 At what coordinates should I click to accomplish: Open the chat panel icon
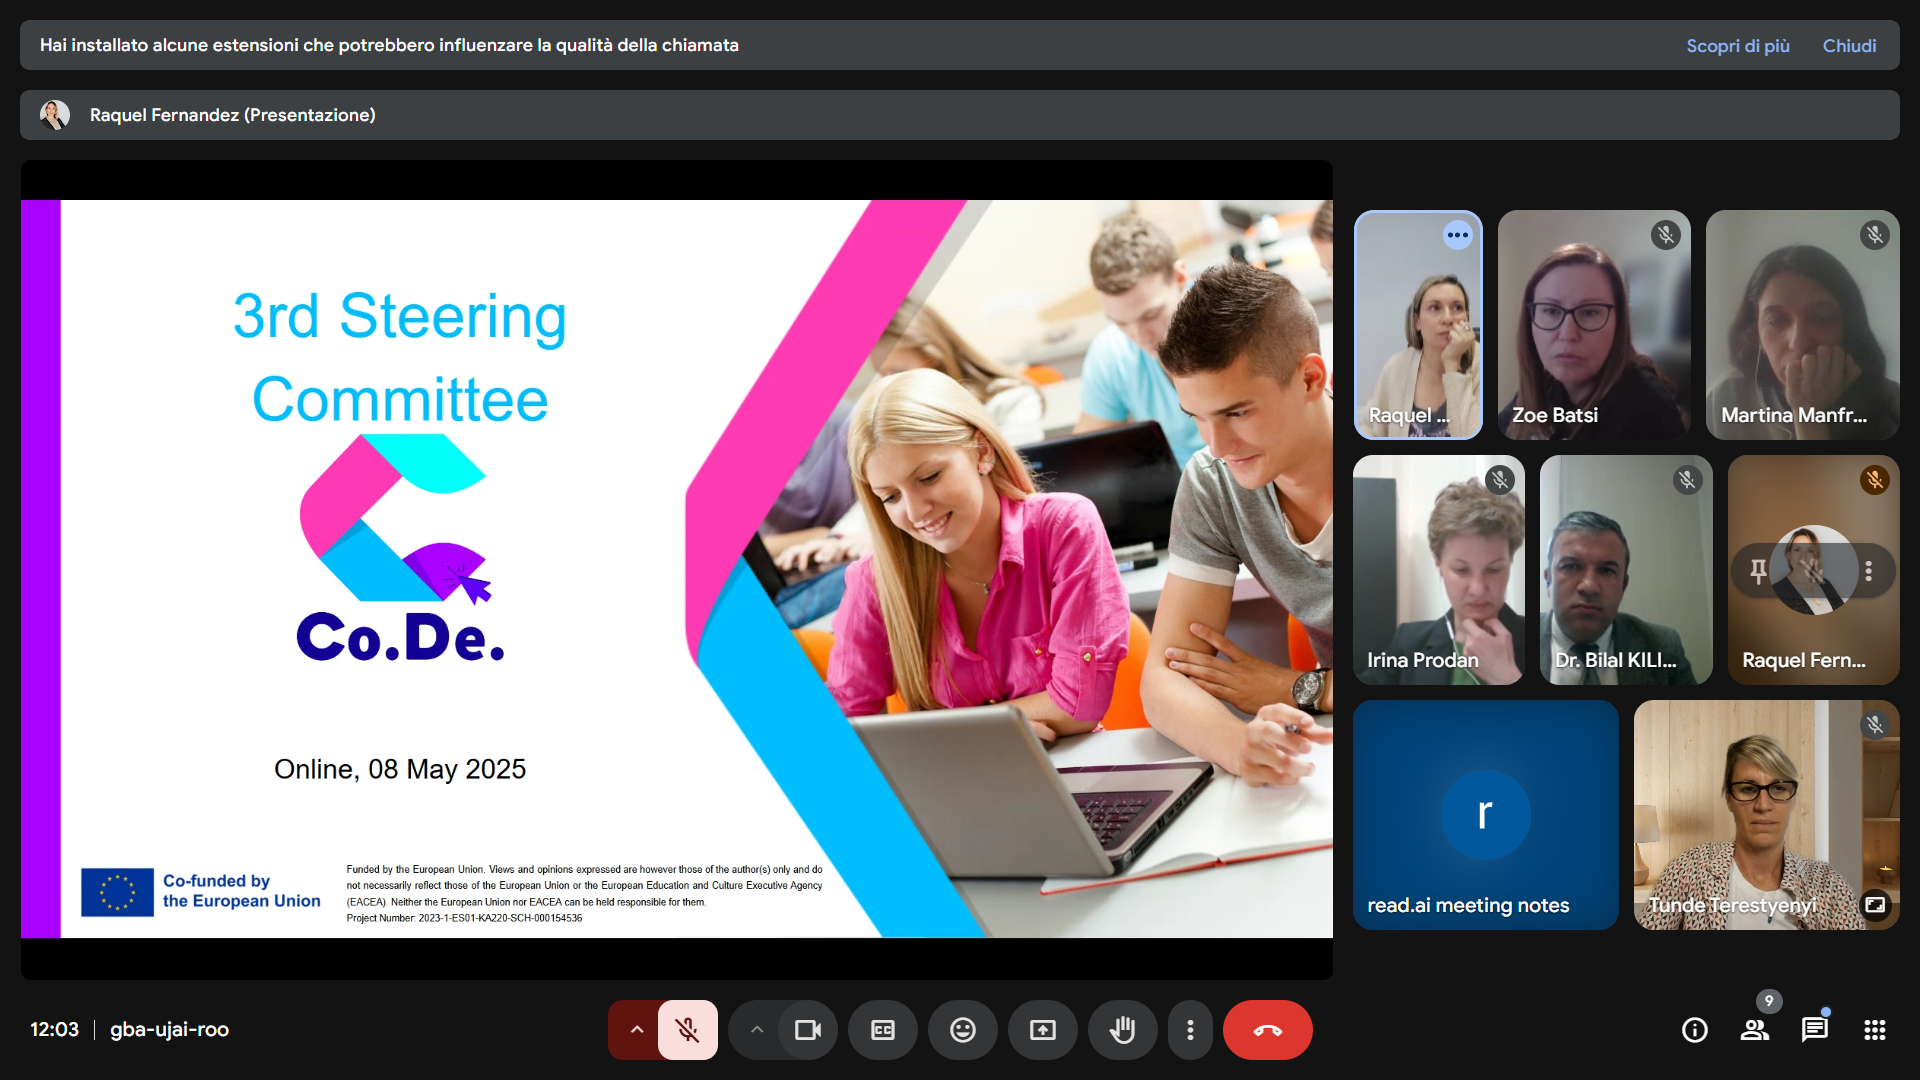point(1814,1030)
